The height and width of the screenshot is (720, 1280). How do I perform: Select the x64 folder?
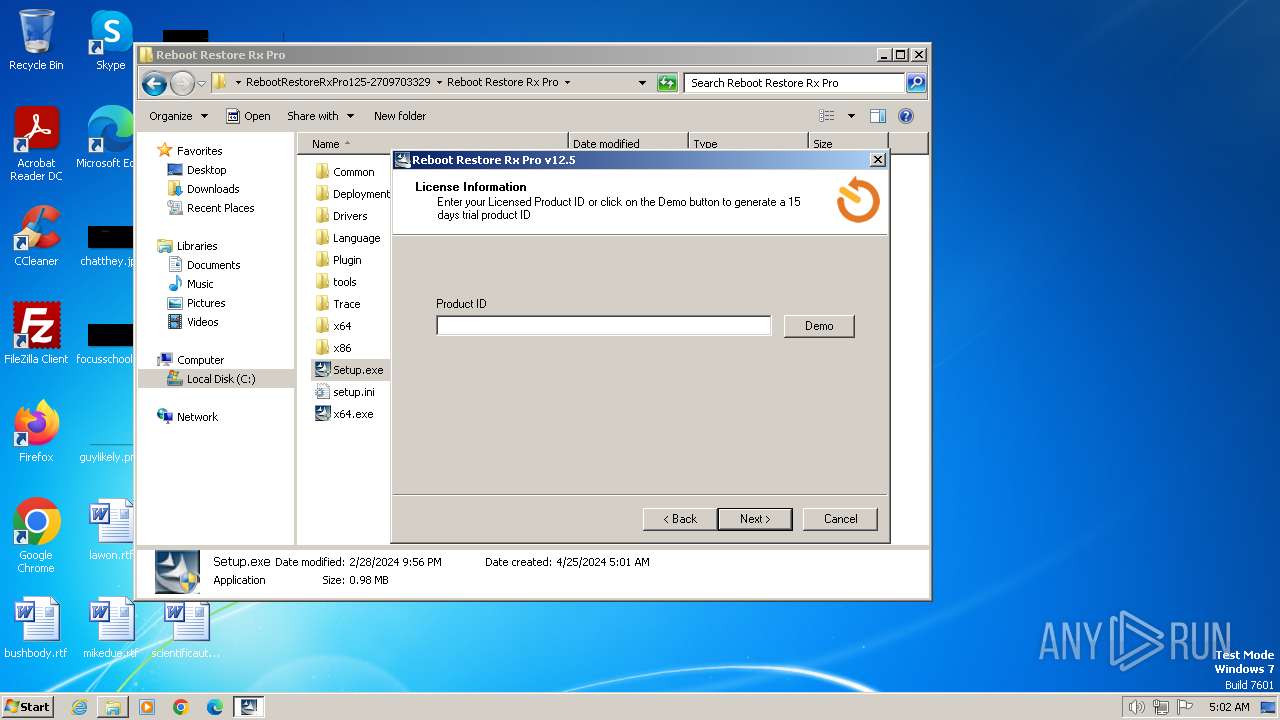pyautogui.click(x=334, y=326)
